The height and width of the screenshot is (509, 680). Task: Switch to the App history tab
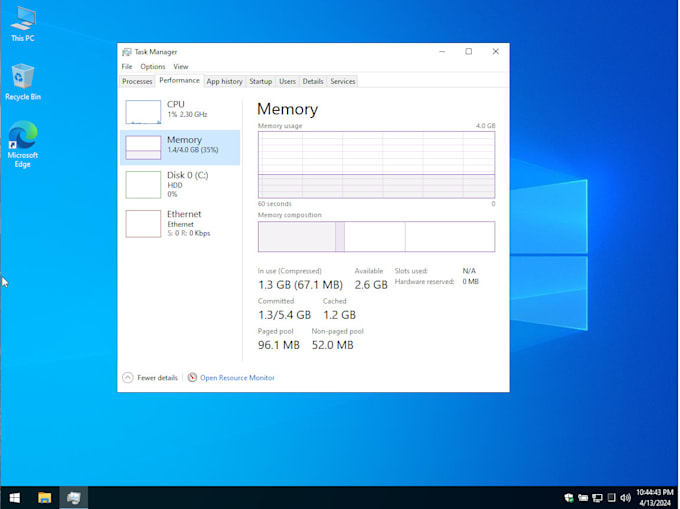click(x=224, y=81)
